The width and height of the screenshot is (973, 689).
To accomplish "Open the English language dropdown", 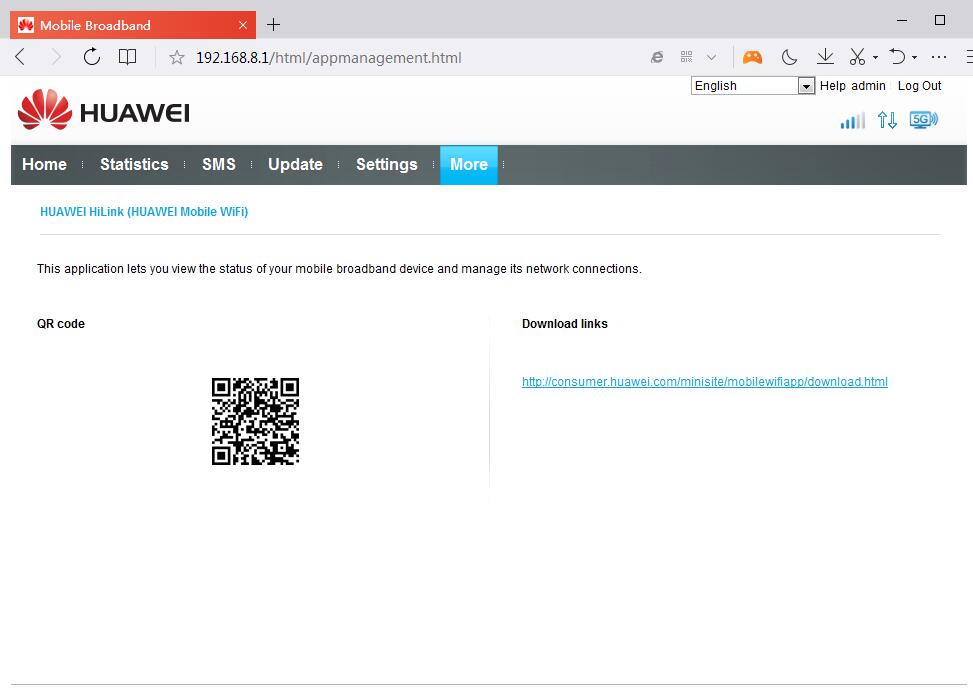I will point(753,86).
